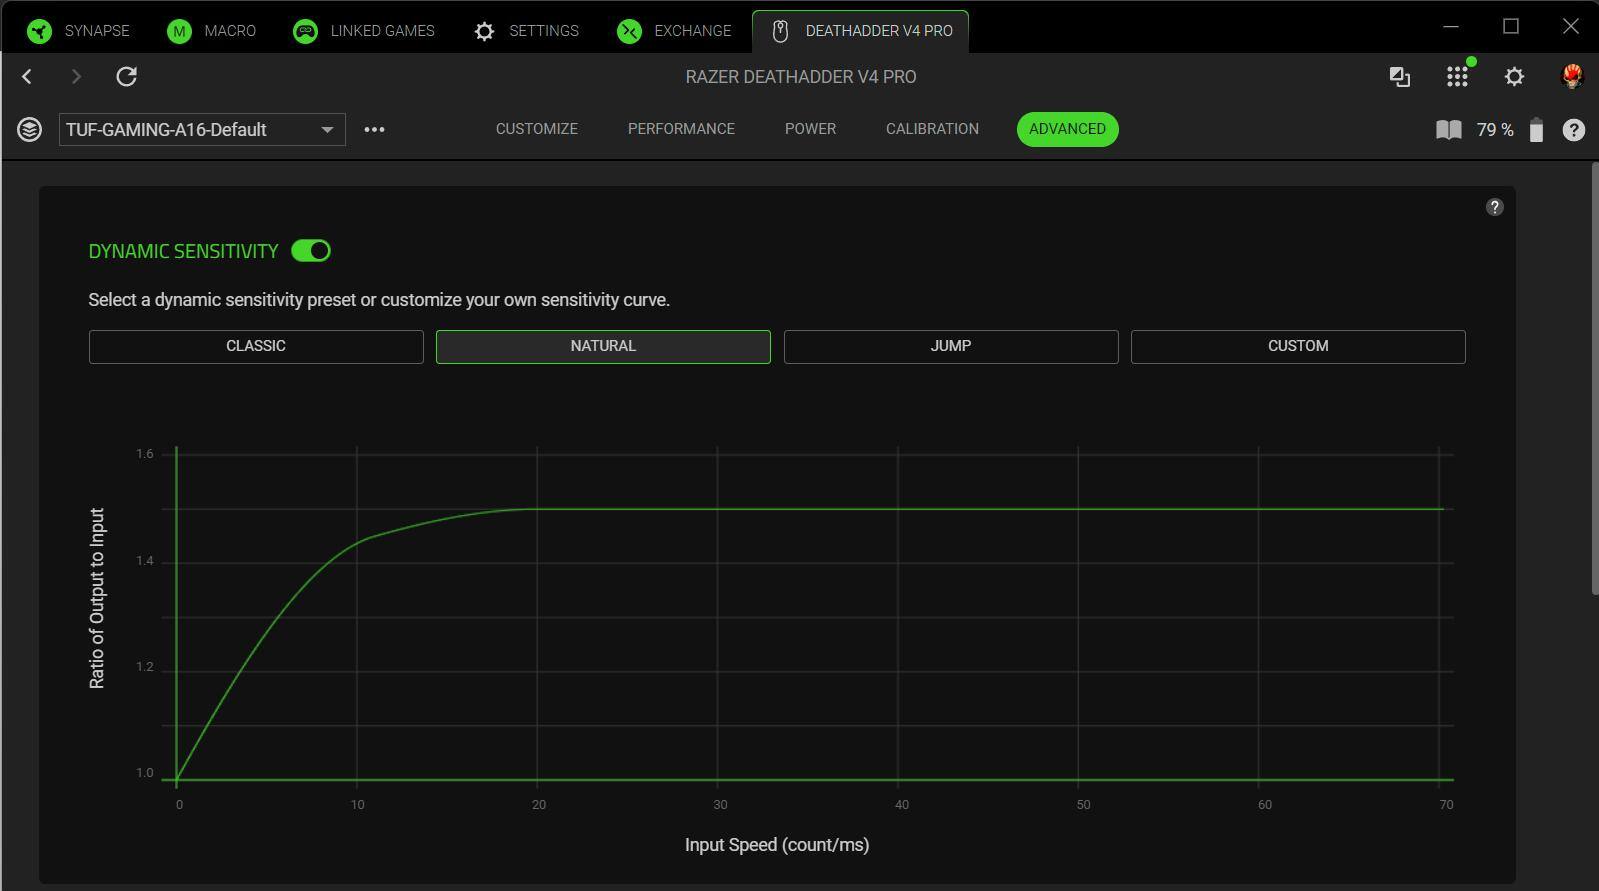Screen dimensions: 1599x891
Task: Select the Classic sensitivity preset
Action: click(x=256, y=346)
